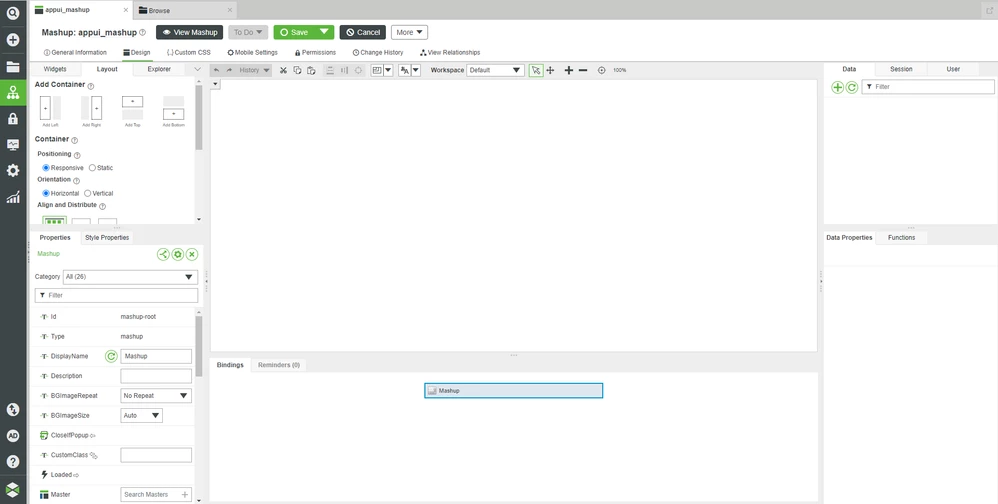
Task: Open the View Relationships tab
Action: 450,52
